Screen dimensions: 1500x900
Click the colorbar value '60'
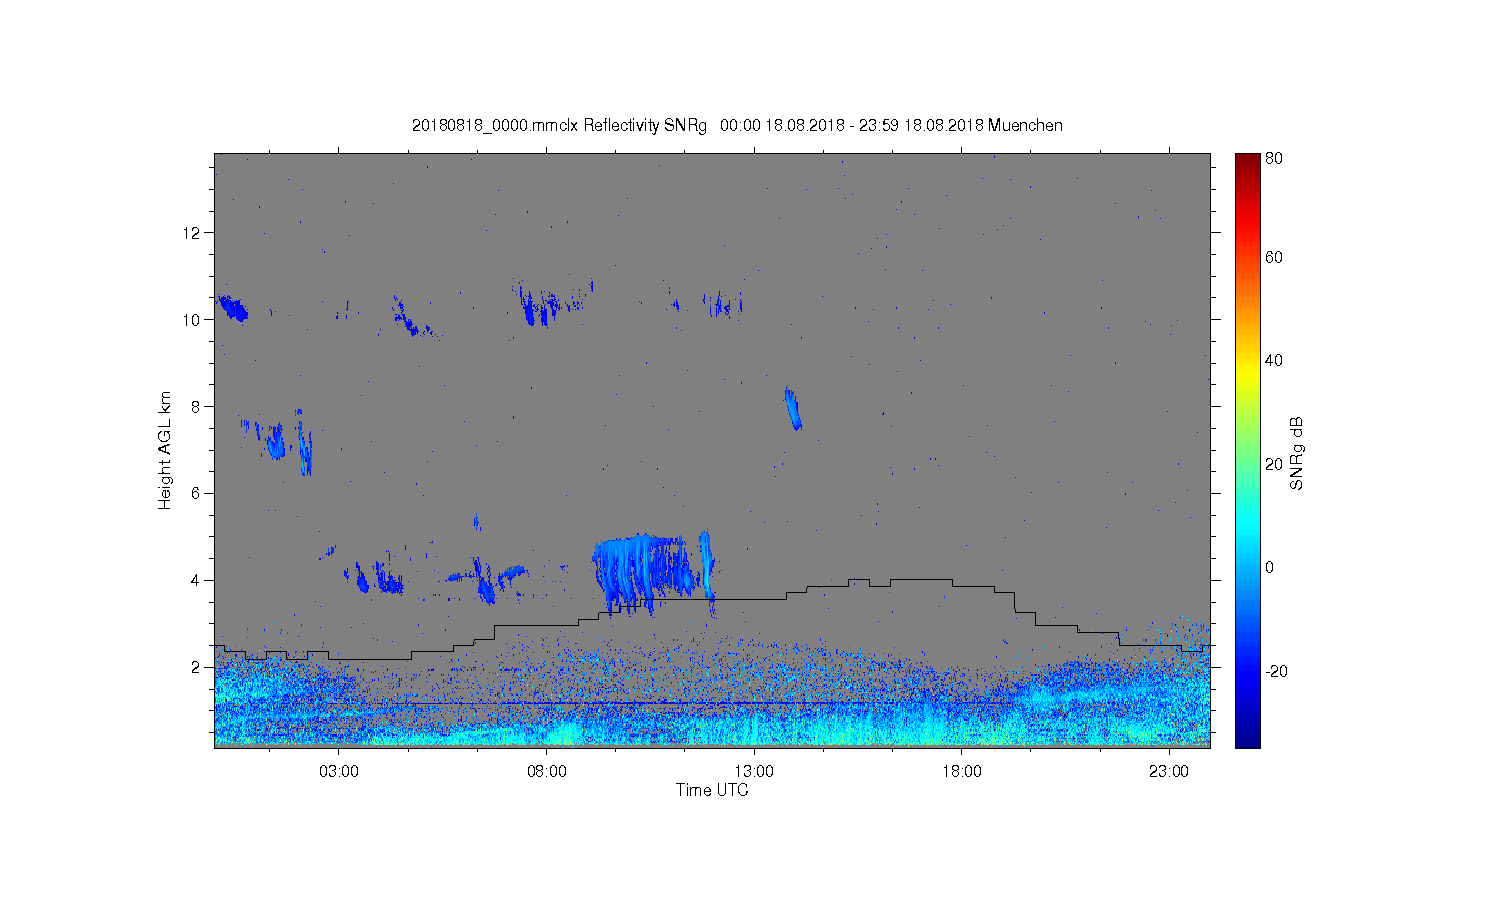[1274, 257]
